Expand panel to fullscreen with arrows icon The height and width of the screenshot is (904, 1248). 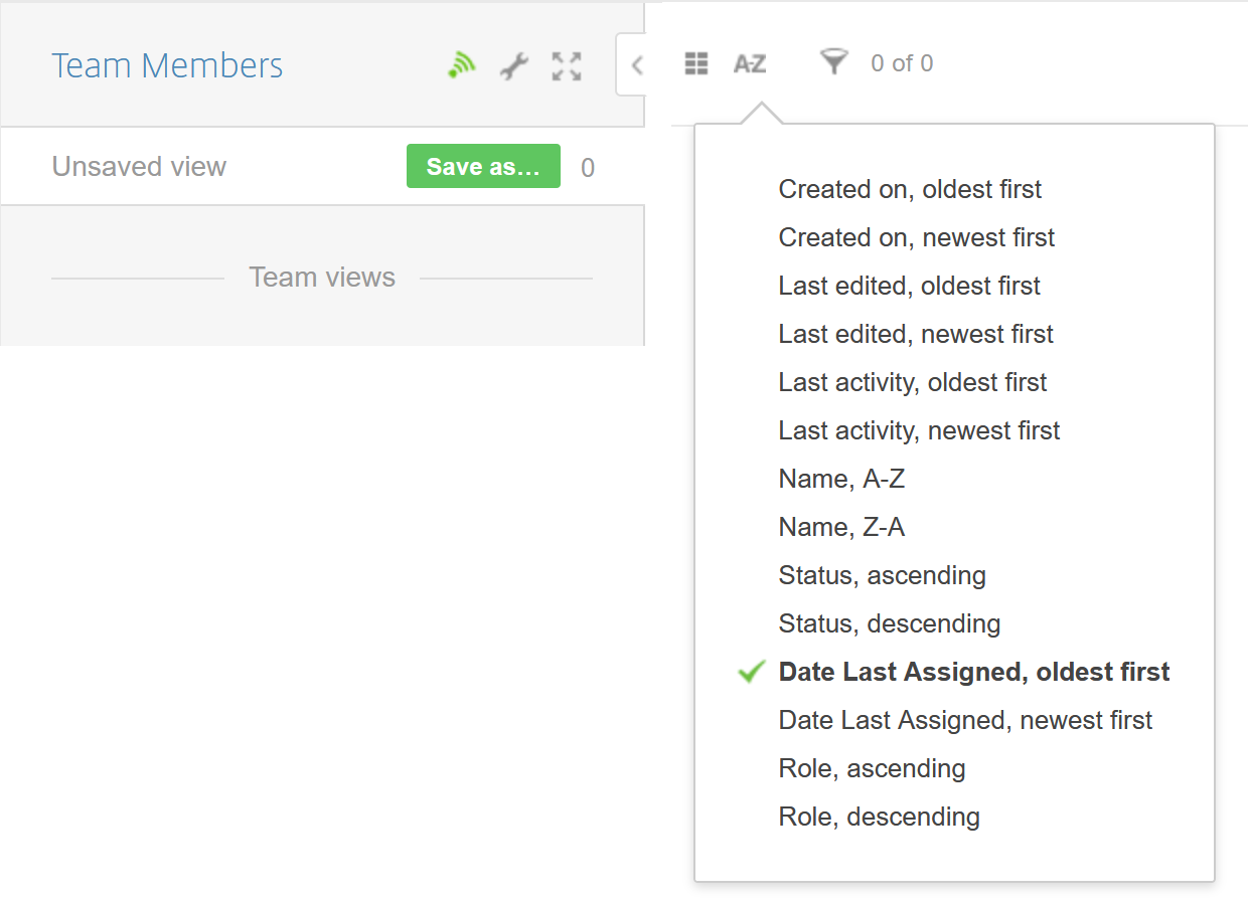[566, 65]
